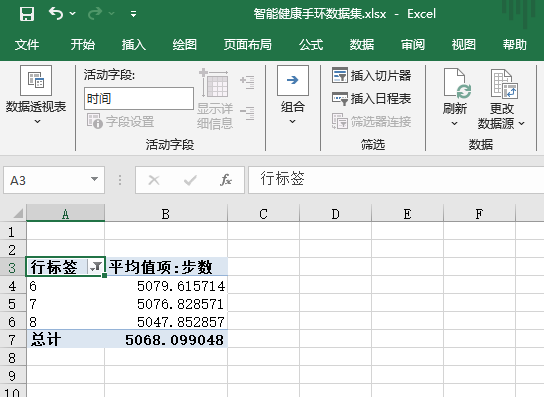Expand the 刷新 dropdown arrow

[454, 124]
